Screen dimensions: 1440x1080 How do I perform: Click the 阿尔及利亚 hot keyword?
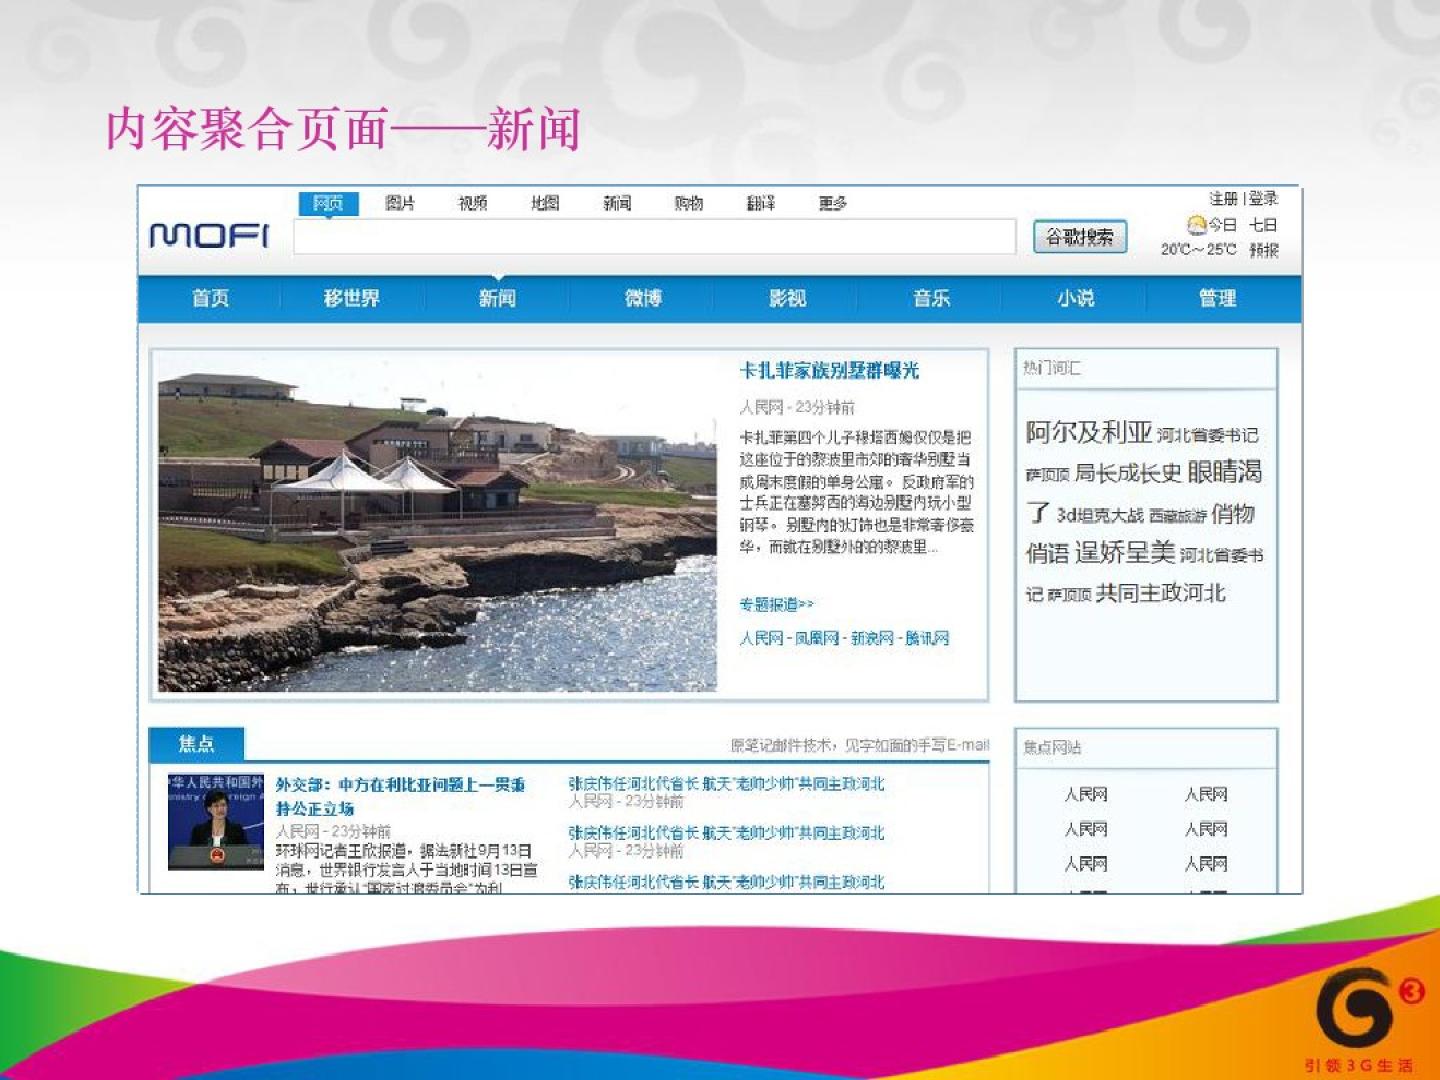pos(1088,432)
